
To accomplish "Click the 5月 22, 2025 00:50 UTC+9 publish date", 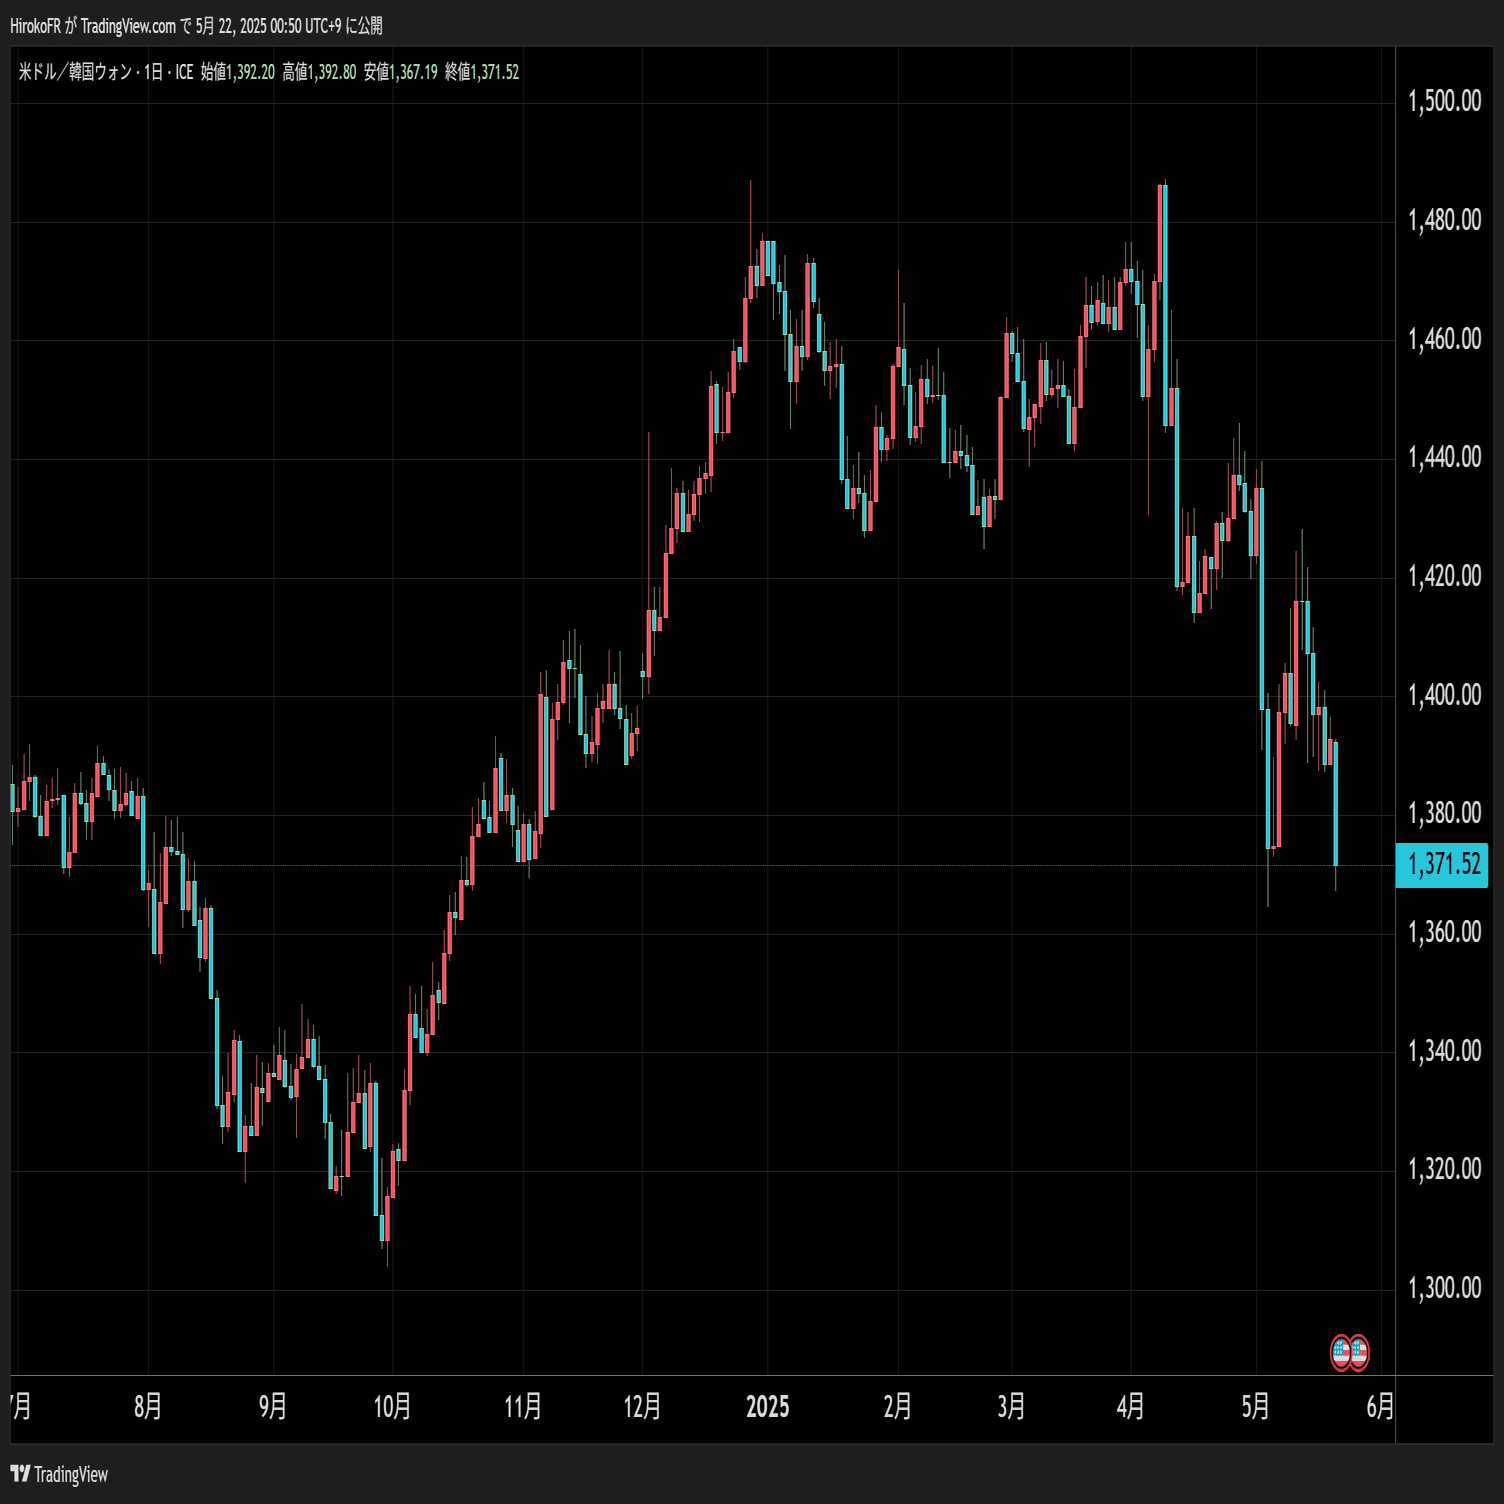I will pos(268,26).
